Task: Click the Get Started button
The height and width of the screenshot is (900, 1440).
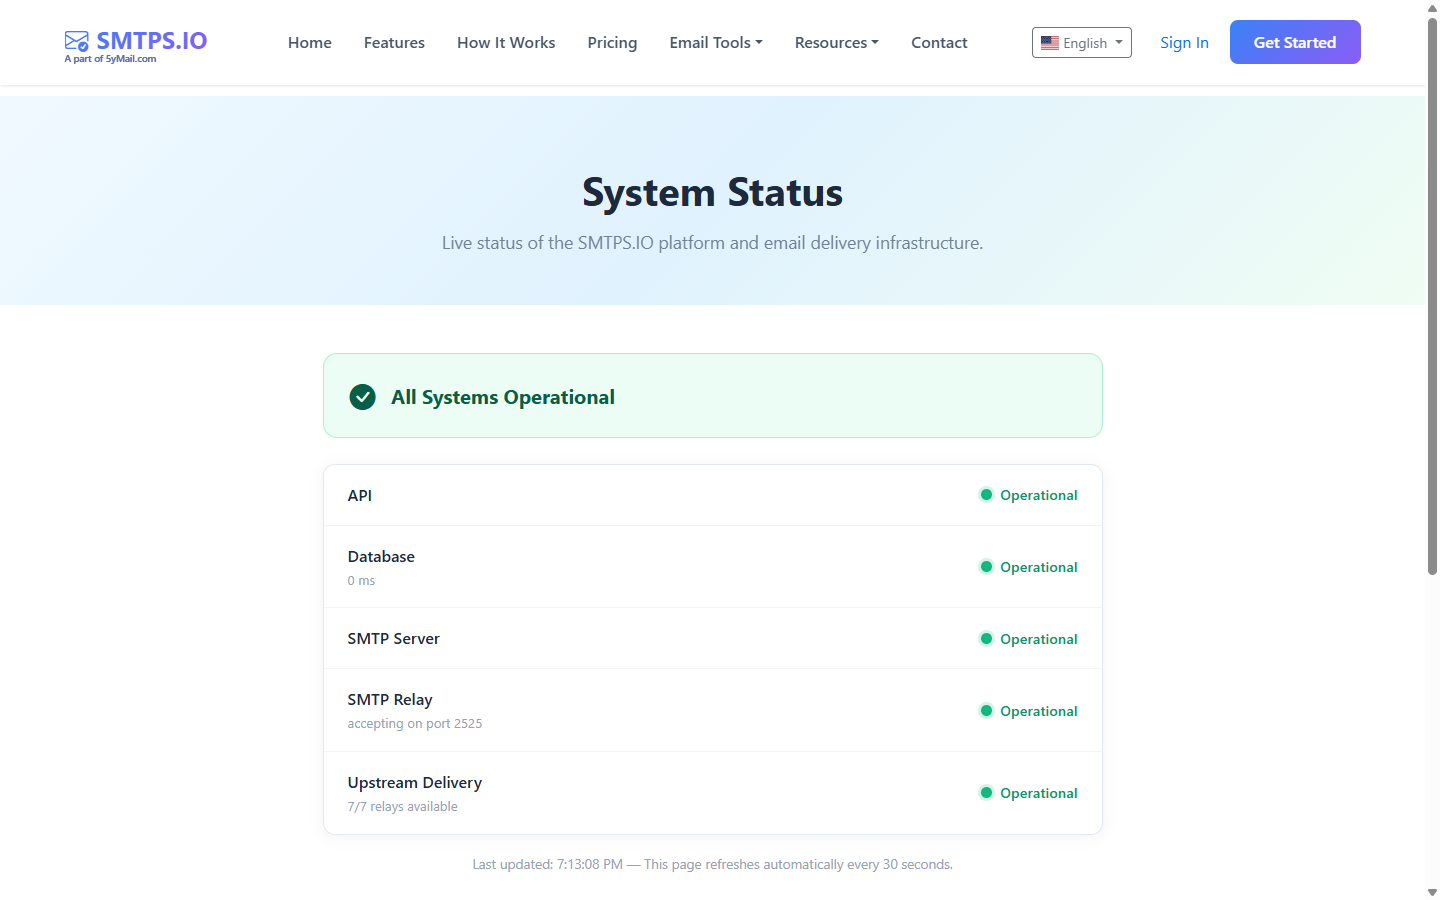Action: [x=1295, y=42]
